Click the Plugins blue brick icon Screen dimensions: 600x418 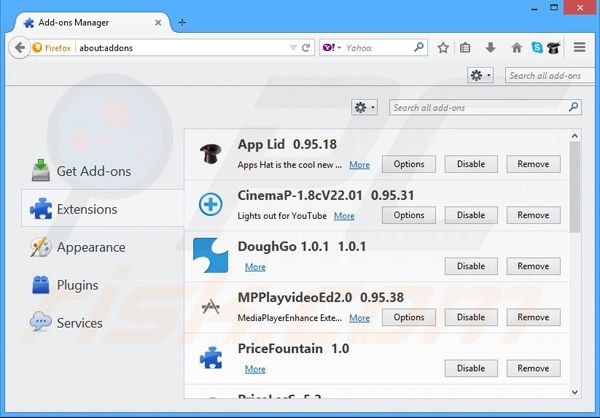coord(41,285)
